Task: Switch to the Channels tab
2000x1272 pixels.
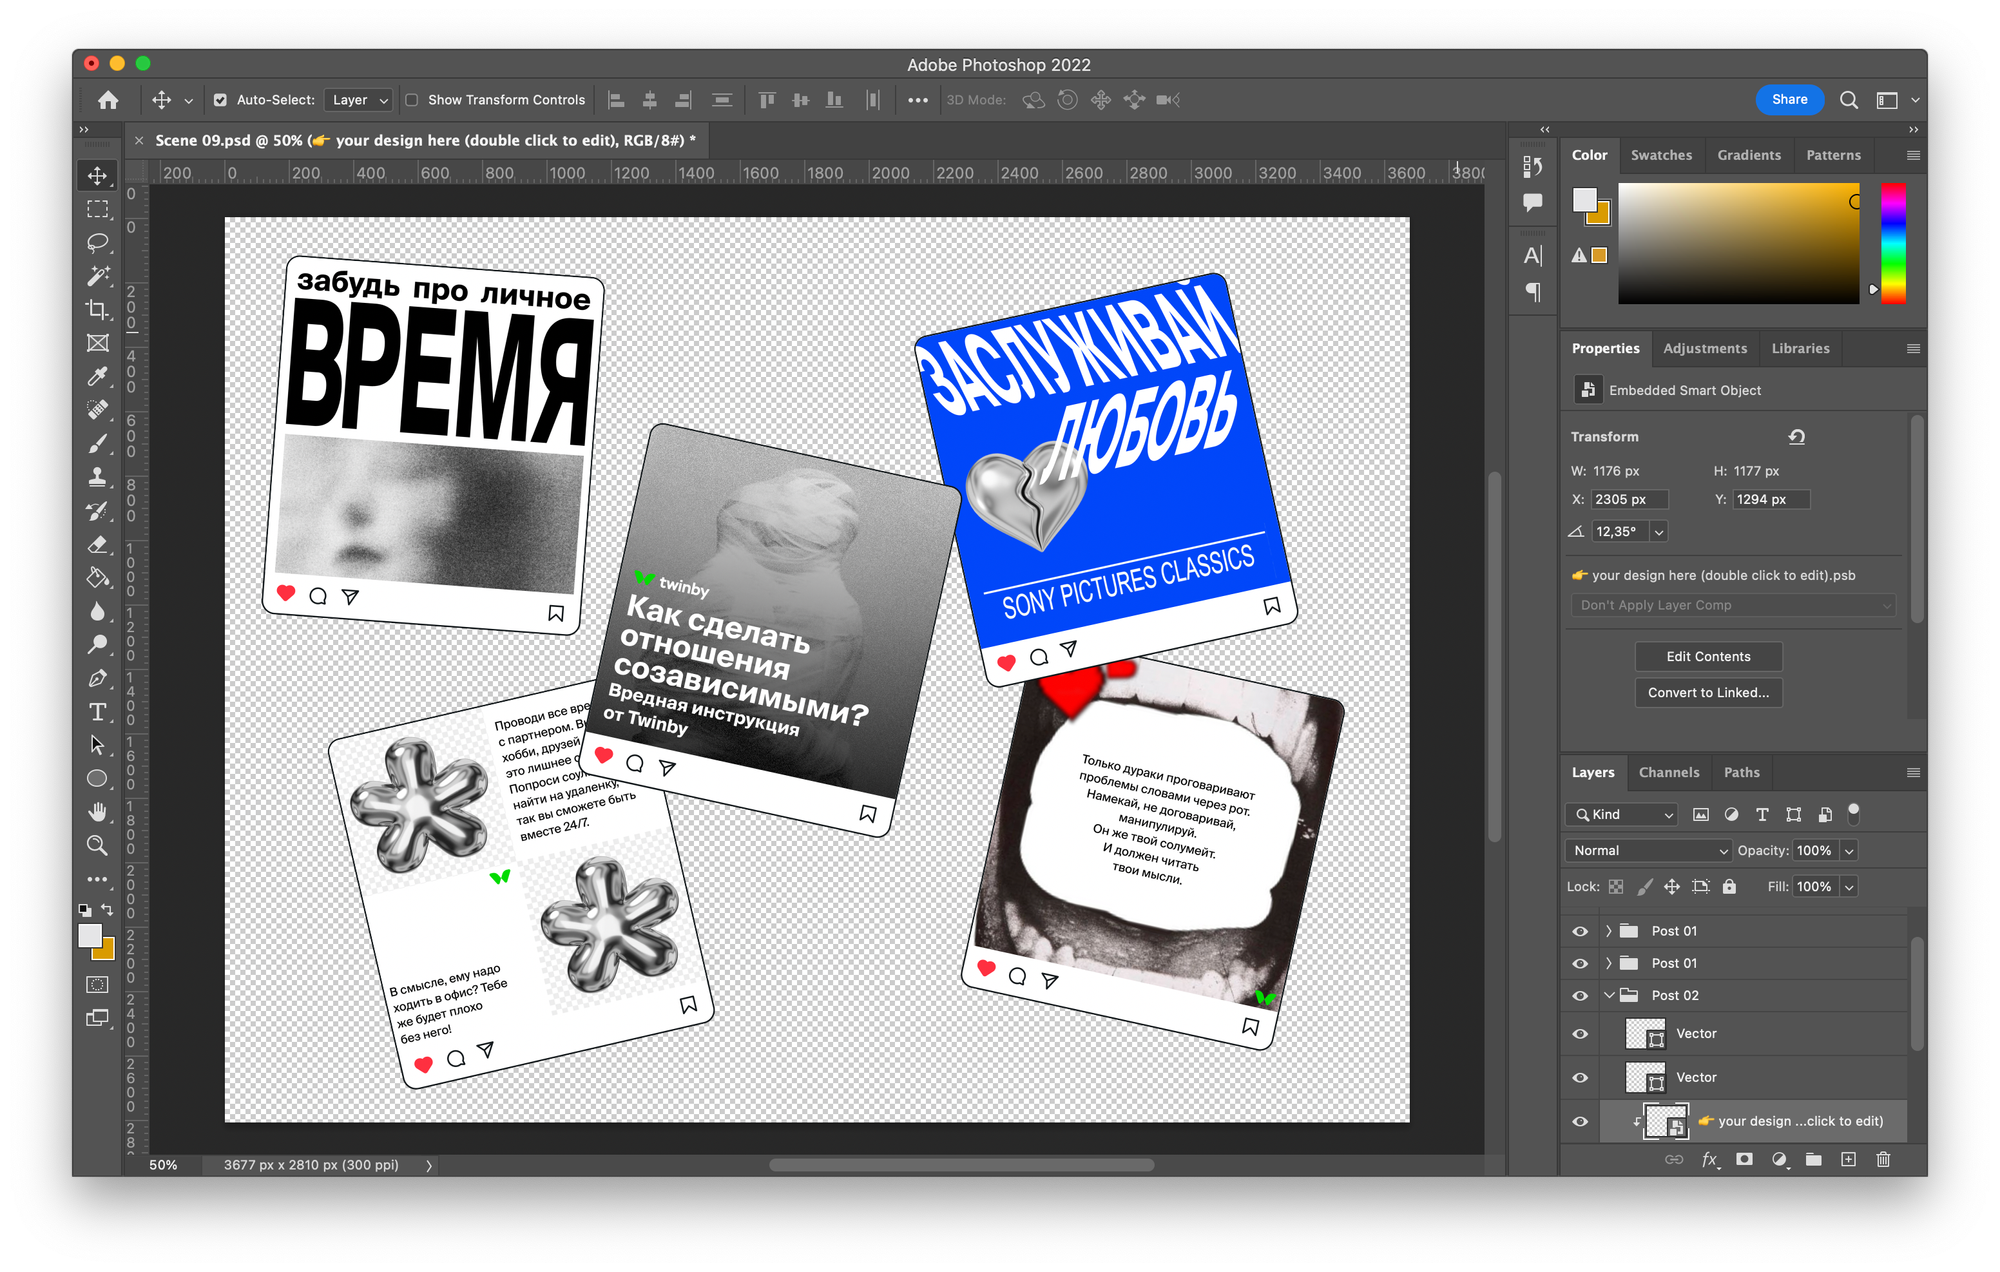Action: click(1668, 773)
